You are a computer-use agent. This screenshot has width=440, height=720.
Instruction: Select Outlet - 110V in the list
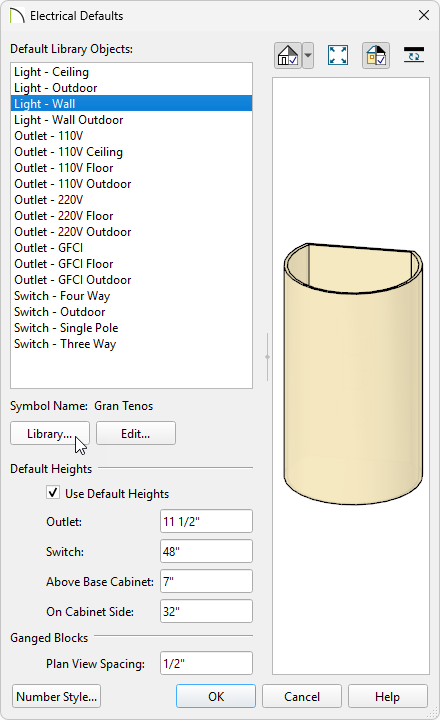[x=131, y=136]
